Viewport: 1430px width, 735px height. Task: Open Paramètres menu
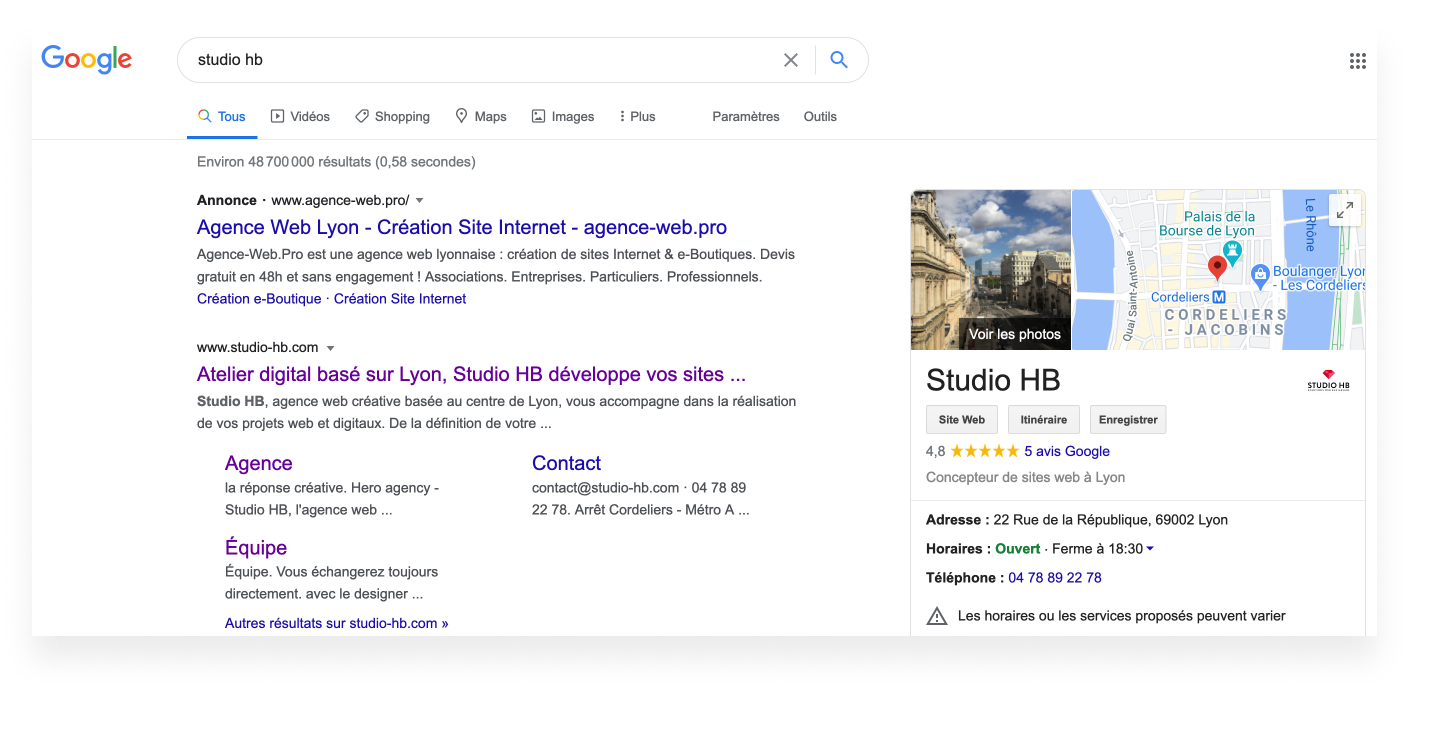[x=746, y=117]
